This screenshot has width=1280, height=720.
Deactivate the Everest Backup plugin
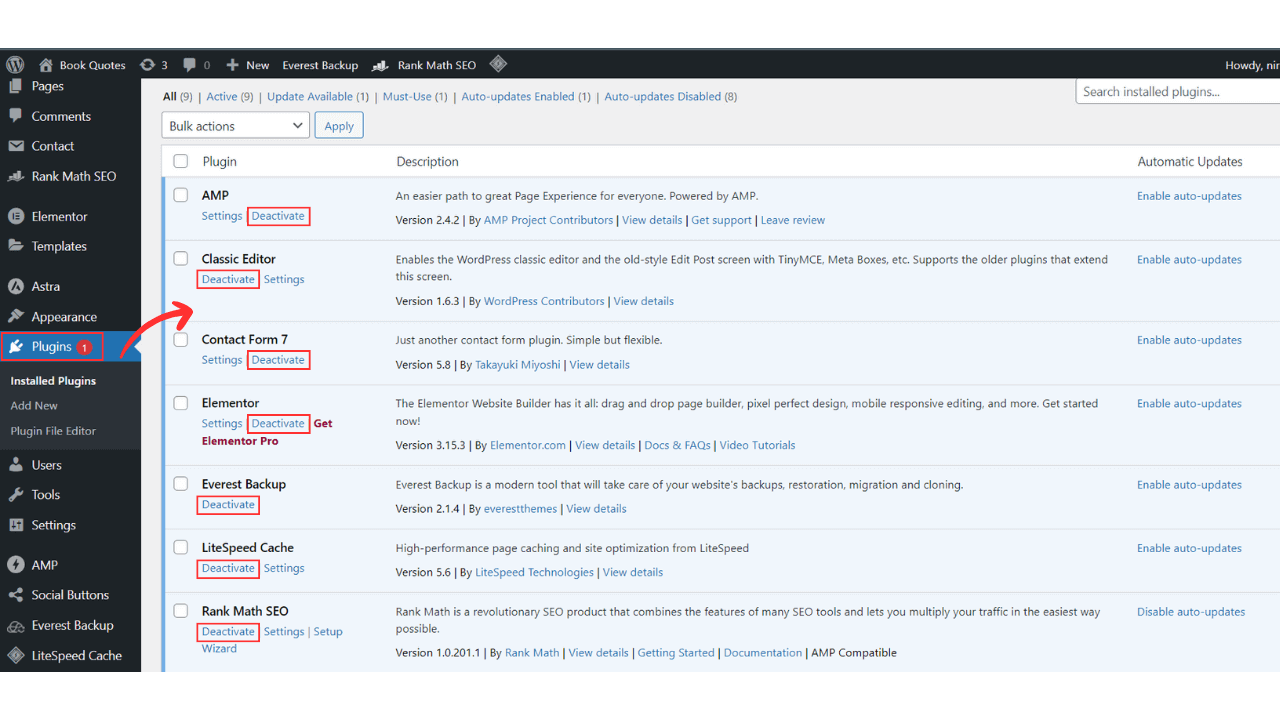point(227,505)
